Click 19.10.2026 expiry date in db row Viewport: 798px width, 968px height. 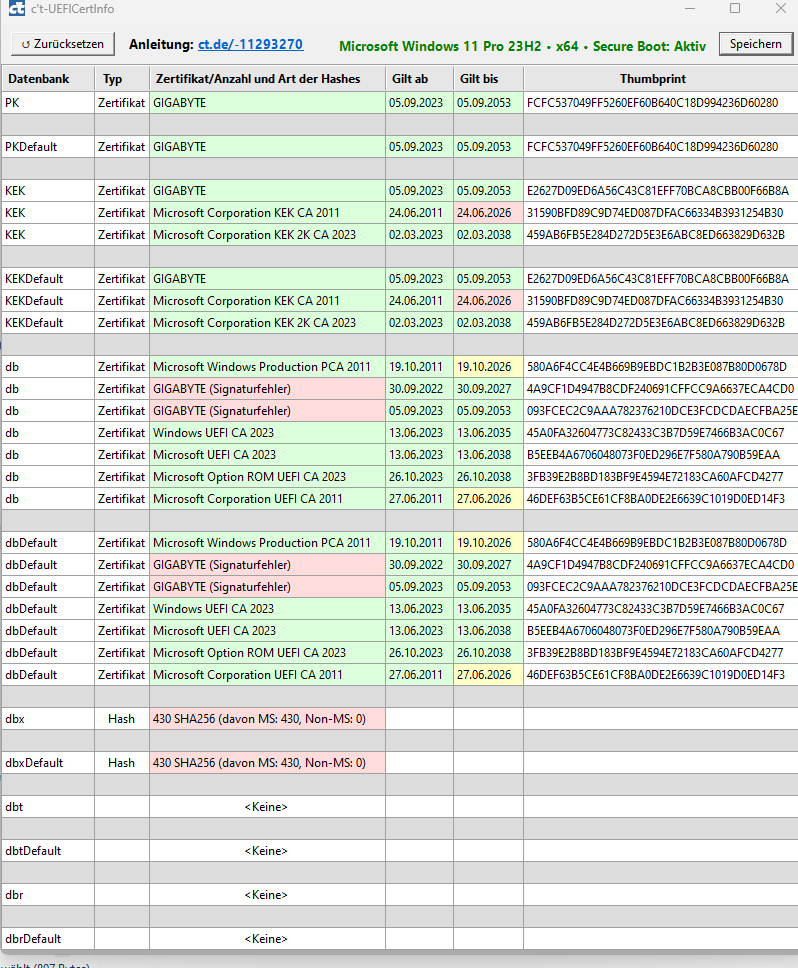pos(488,367)
